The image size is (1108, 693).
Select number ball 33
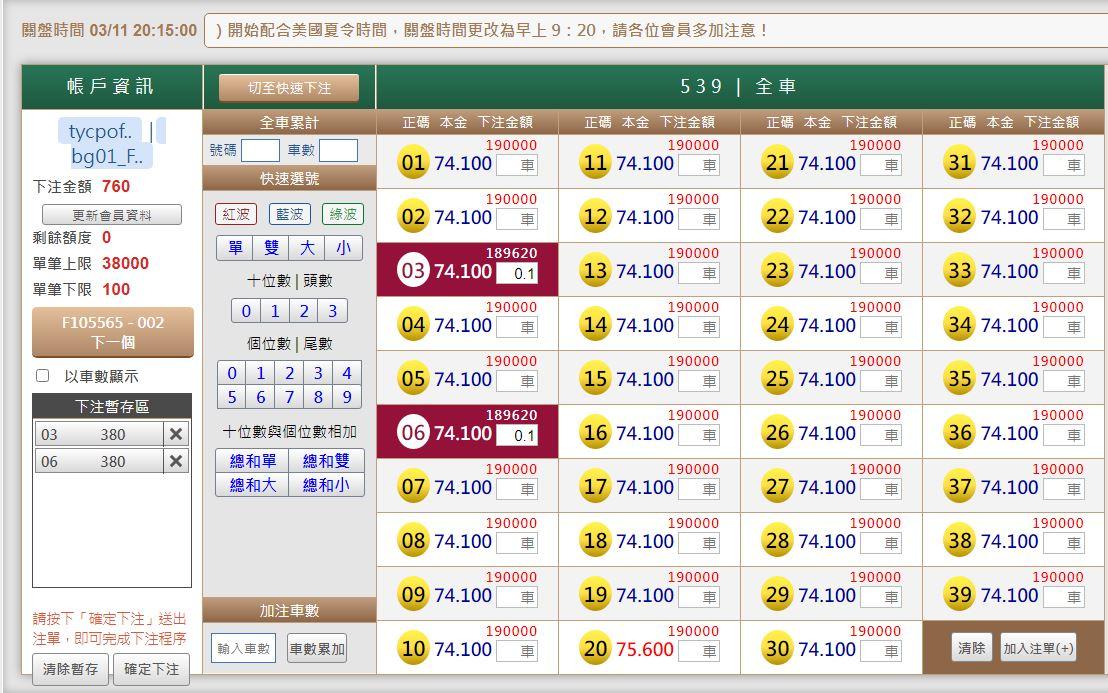(x=960, y=271)
